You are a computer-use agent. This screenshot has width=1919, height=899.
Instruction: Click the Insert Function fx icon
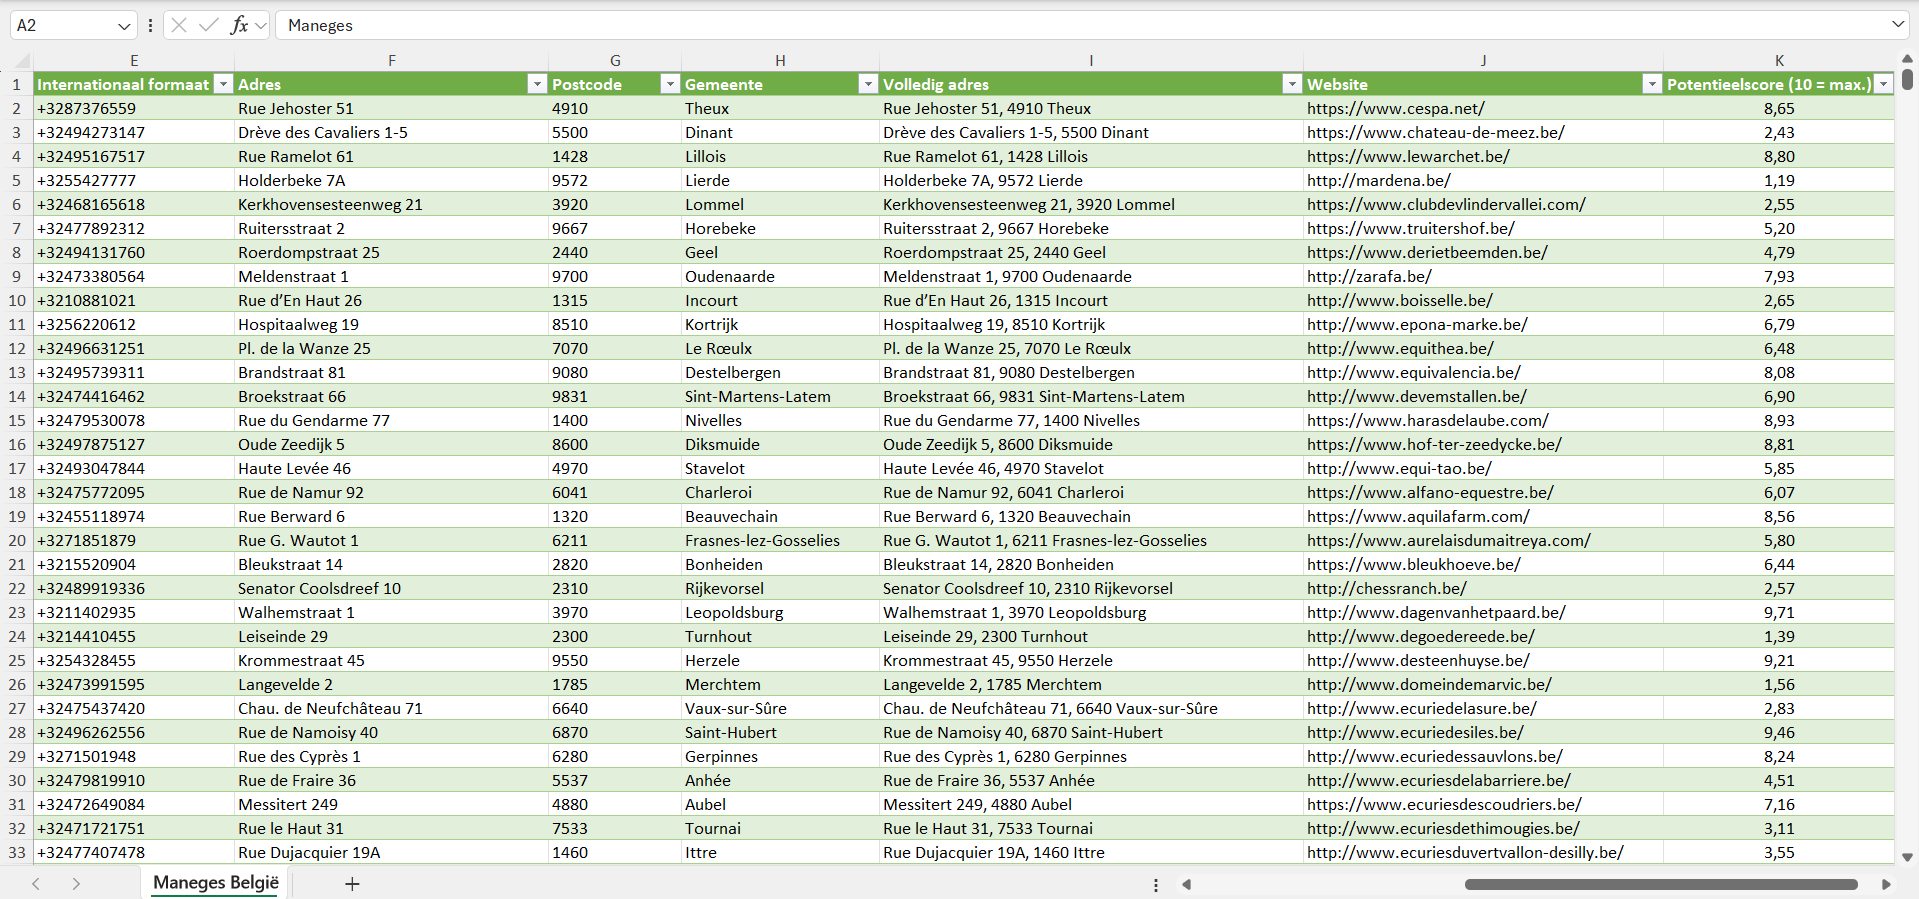pos(239,25)
